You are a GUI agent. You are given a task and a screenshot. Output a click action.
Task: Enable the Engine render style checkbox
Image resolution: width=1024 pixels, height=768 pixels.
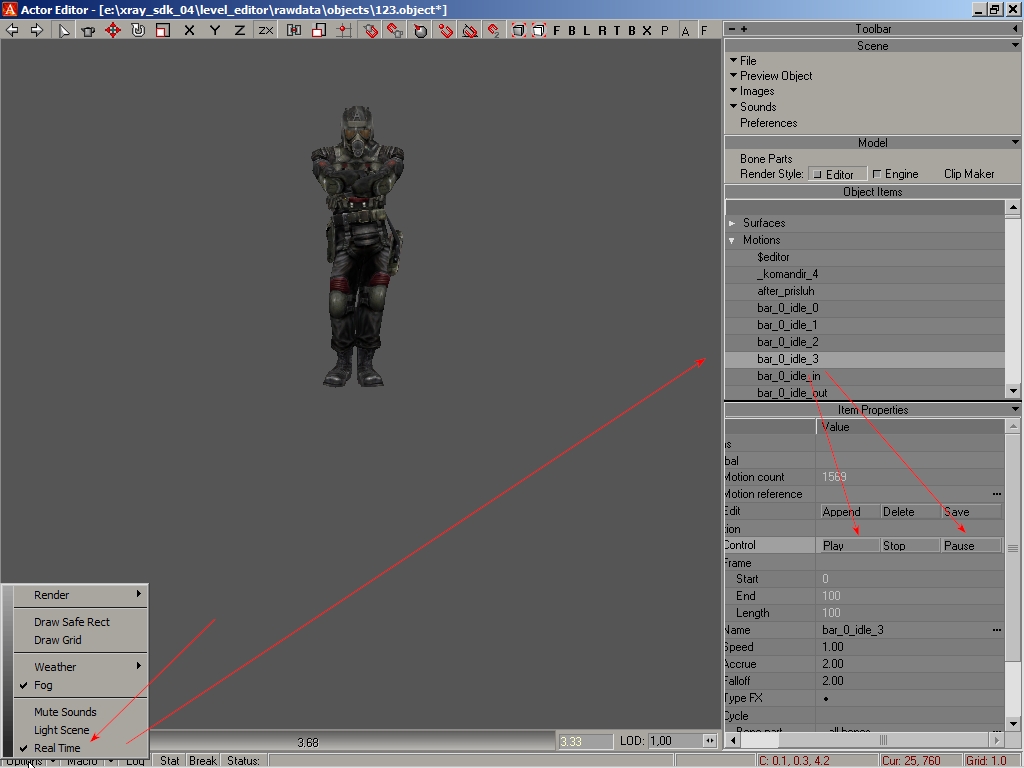coord(876,174)
